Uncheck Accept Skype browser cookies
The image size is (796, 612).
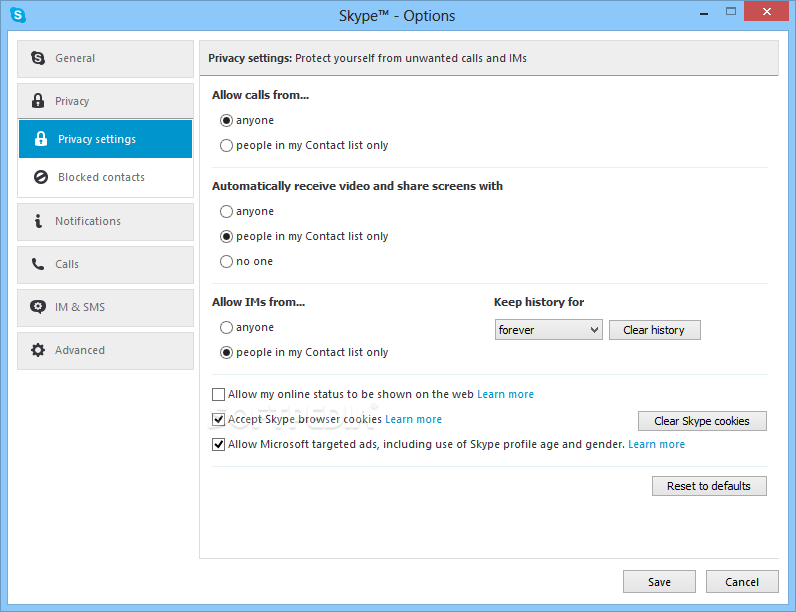click(x=218, y=419)
